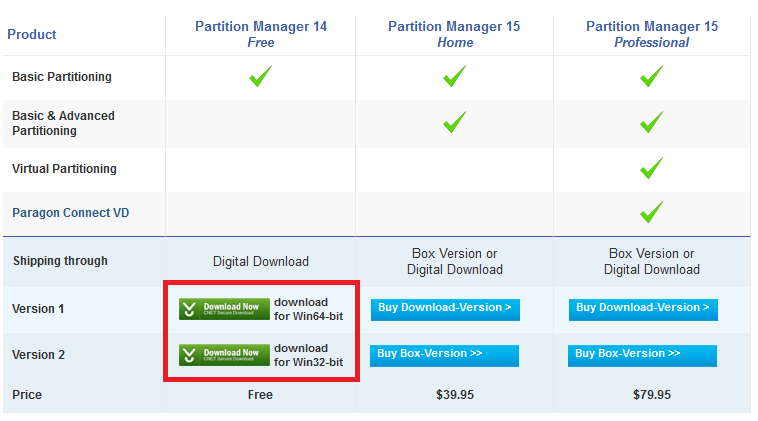The height and width of the screenshot is (421, 758).
Task: Click Professional checkmark for Basic & Advanced Partitioning
Action: coord(652,122)
